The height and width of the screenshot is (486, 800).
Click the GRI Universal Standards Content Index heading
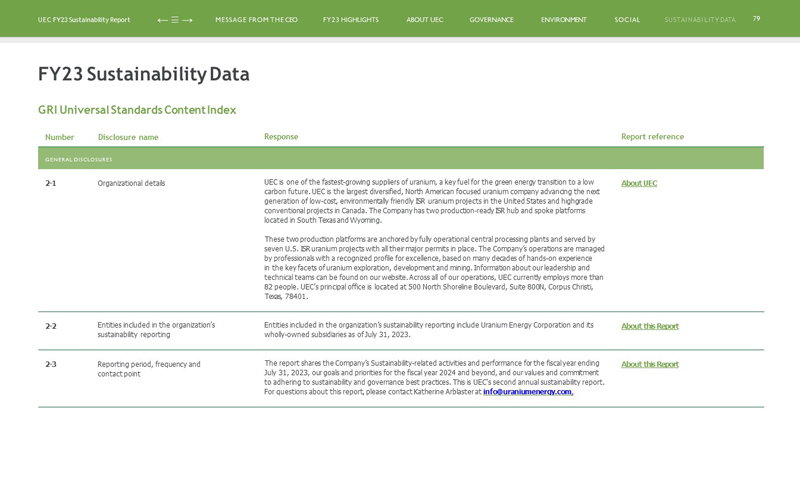(137, 110)
